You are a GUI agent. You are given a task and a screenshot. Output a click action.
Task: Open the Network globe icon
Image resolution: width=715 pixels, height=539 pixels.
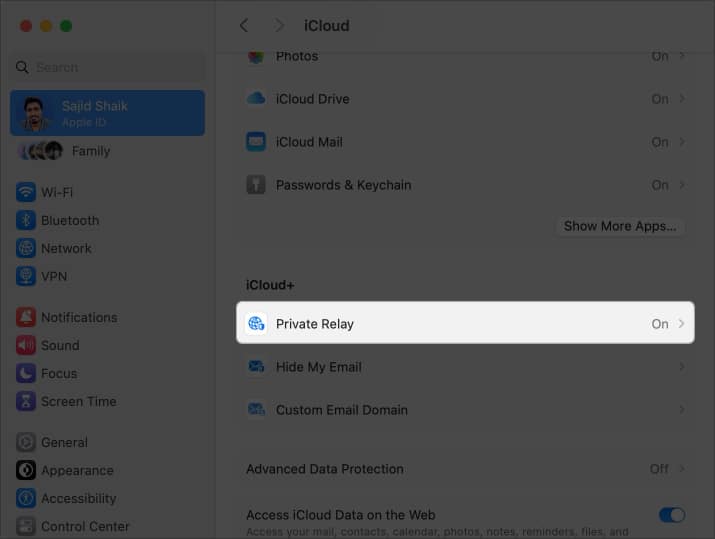(26, 249)
